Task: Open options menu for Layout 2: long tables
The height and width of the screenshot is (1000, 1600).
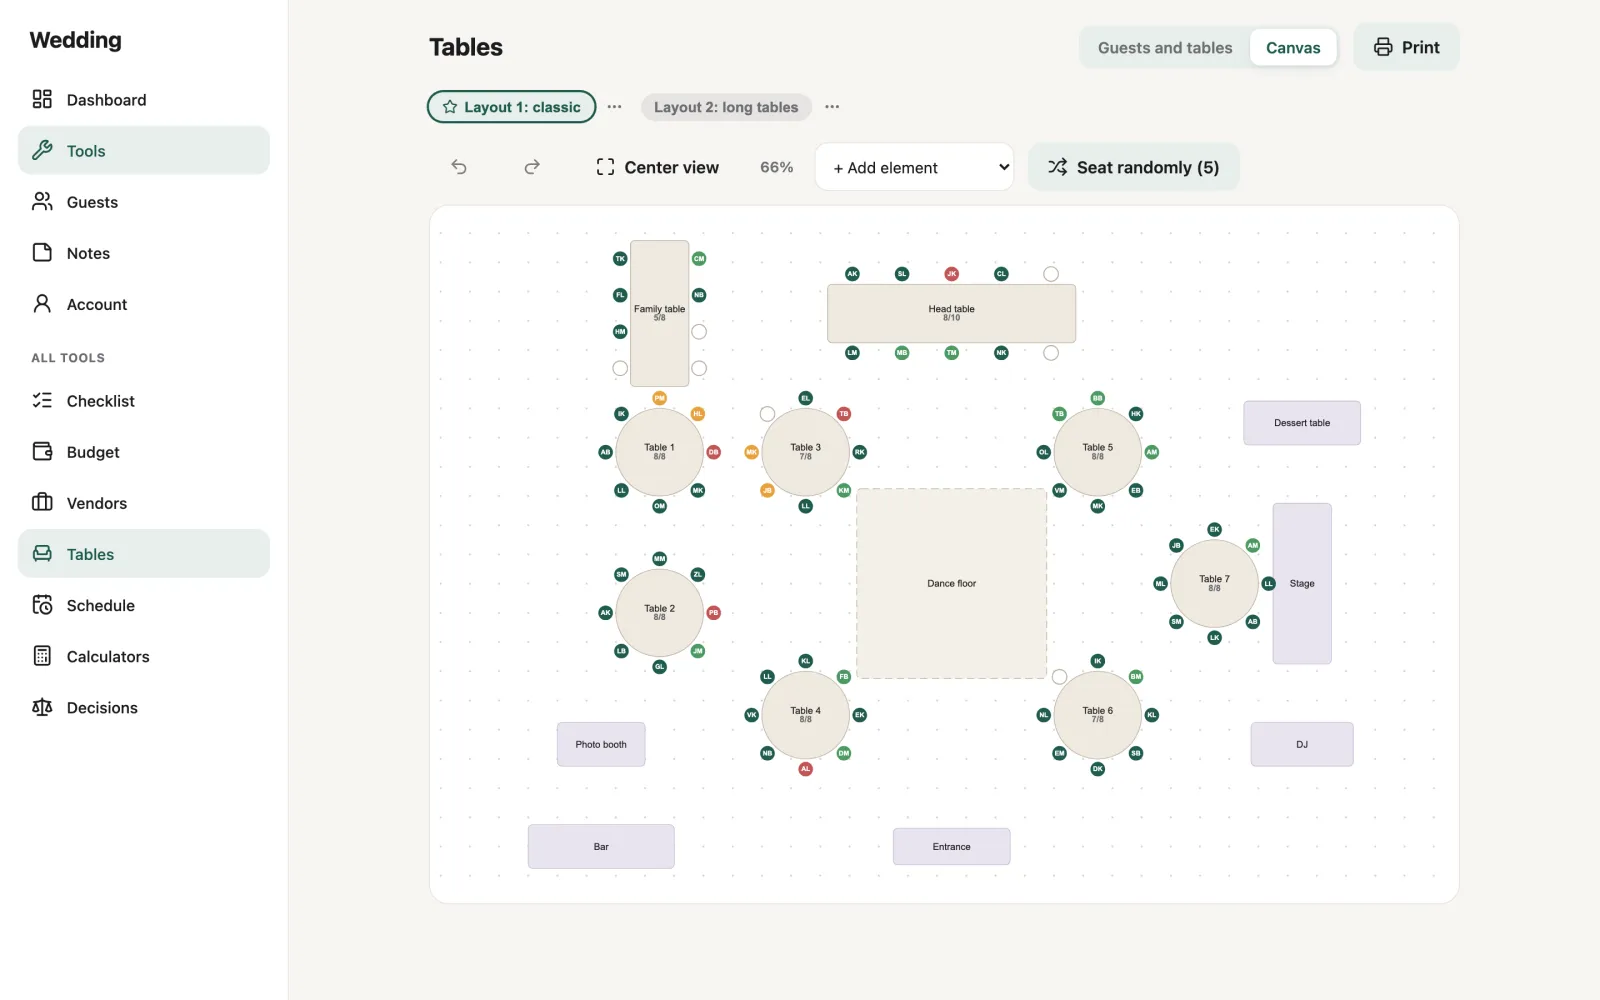Action: point(832,107)
